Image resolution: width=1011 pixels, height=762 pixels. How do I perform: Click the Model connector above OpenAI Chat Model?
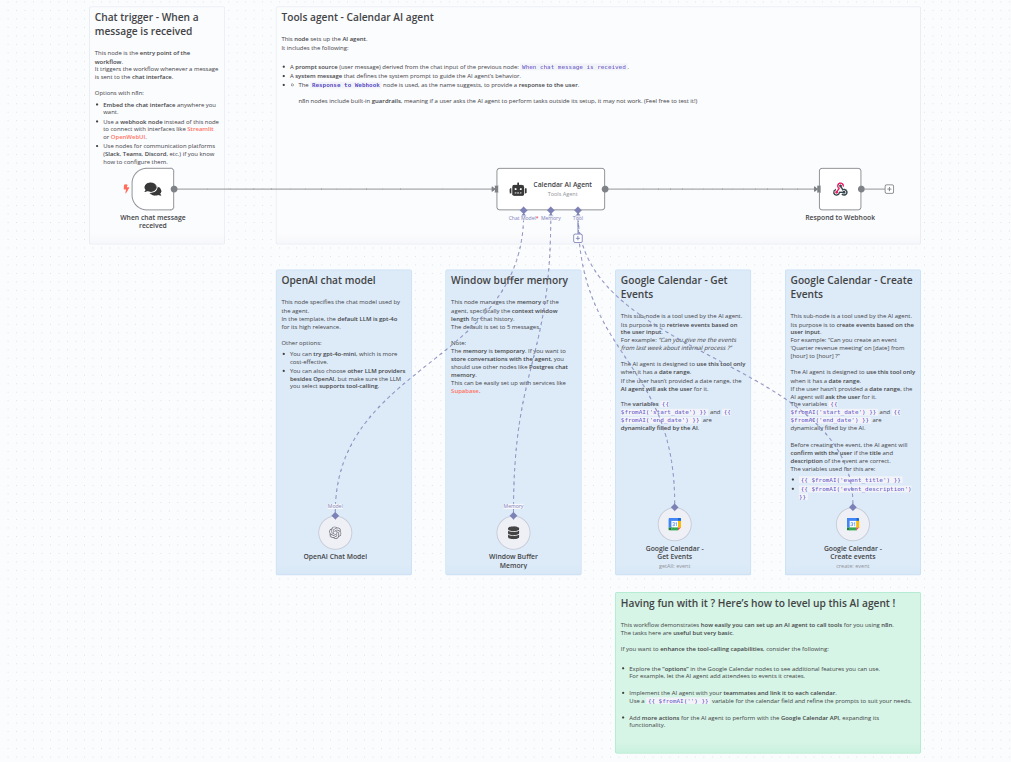(x=335, y=515)
